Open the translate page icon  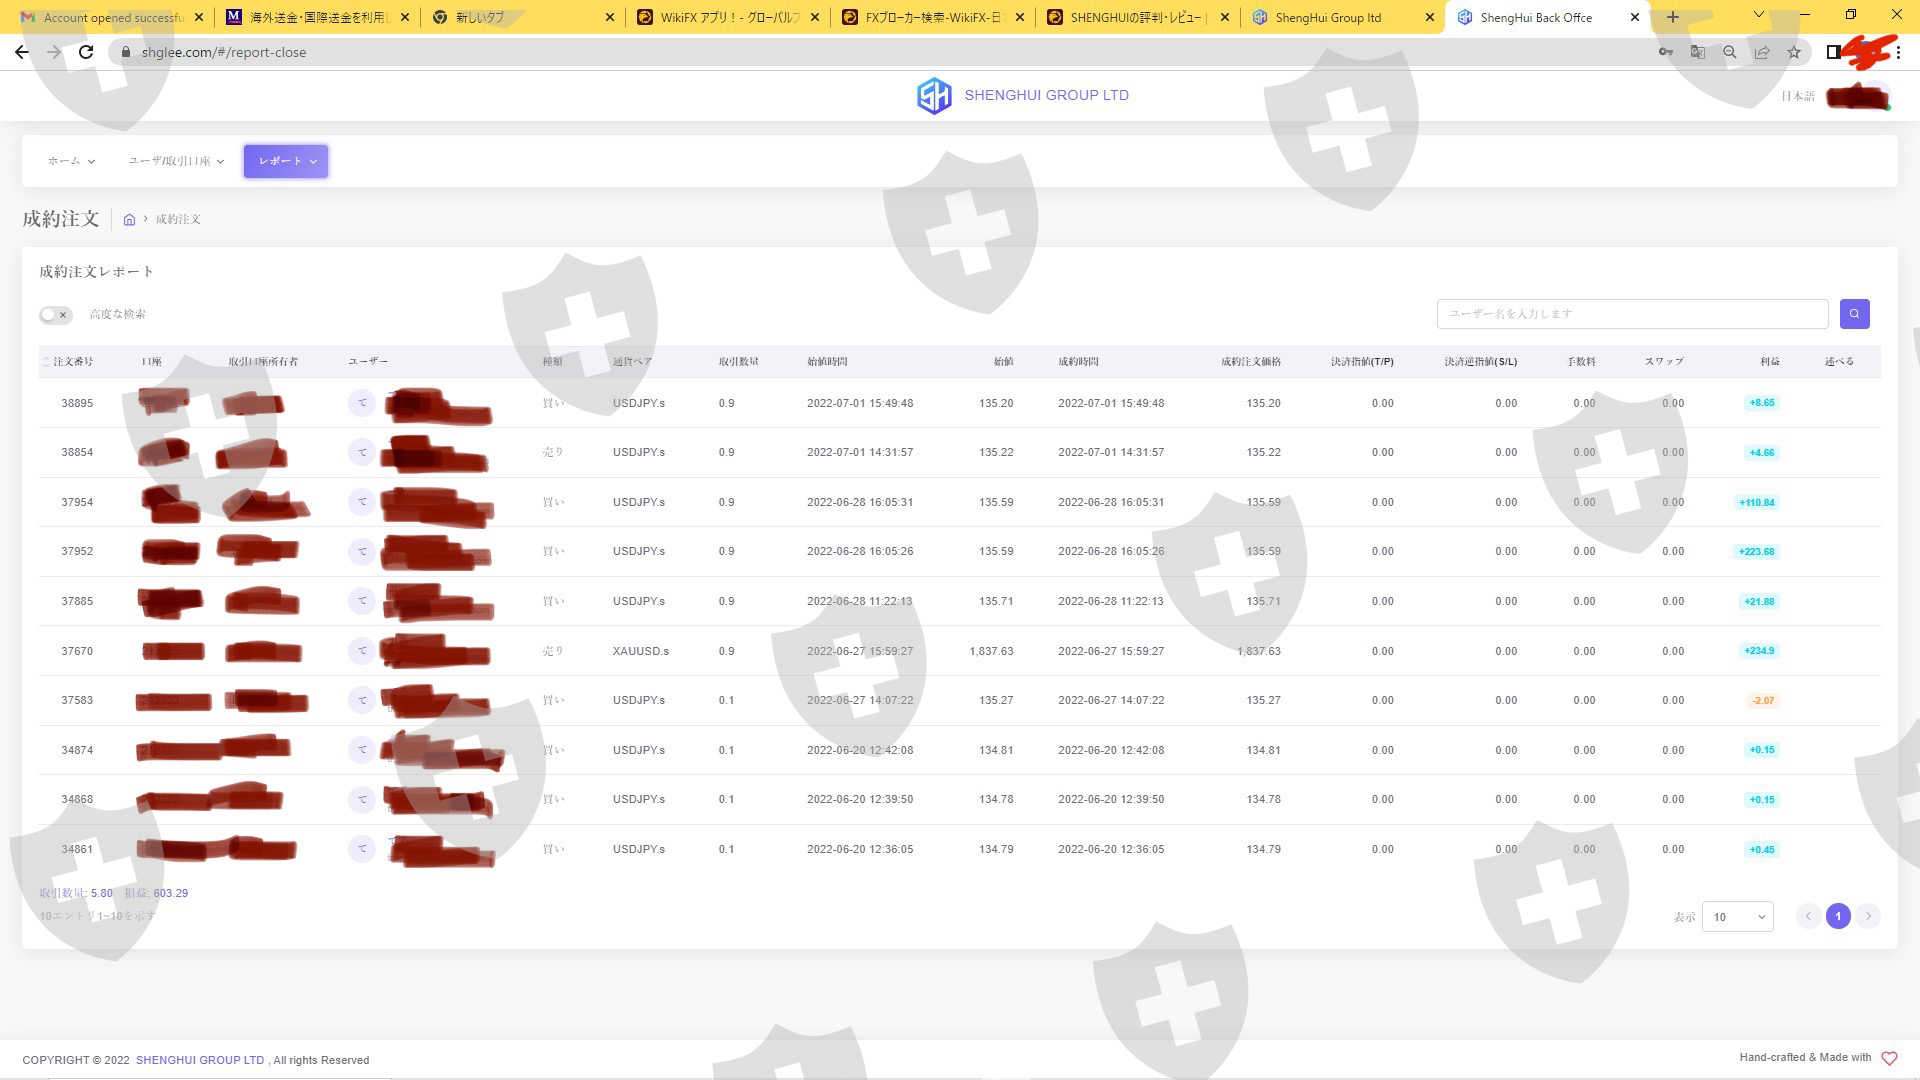click(x=1697, y=52)
